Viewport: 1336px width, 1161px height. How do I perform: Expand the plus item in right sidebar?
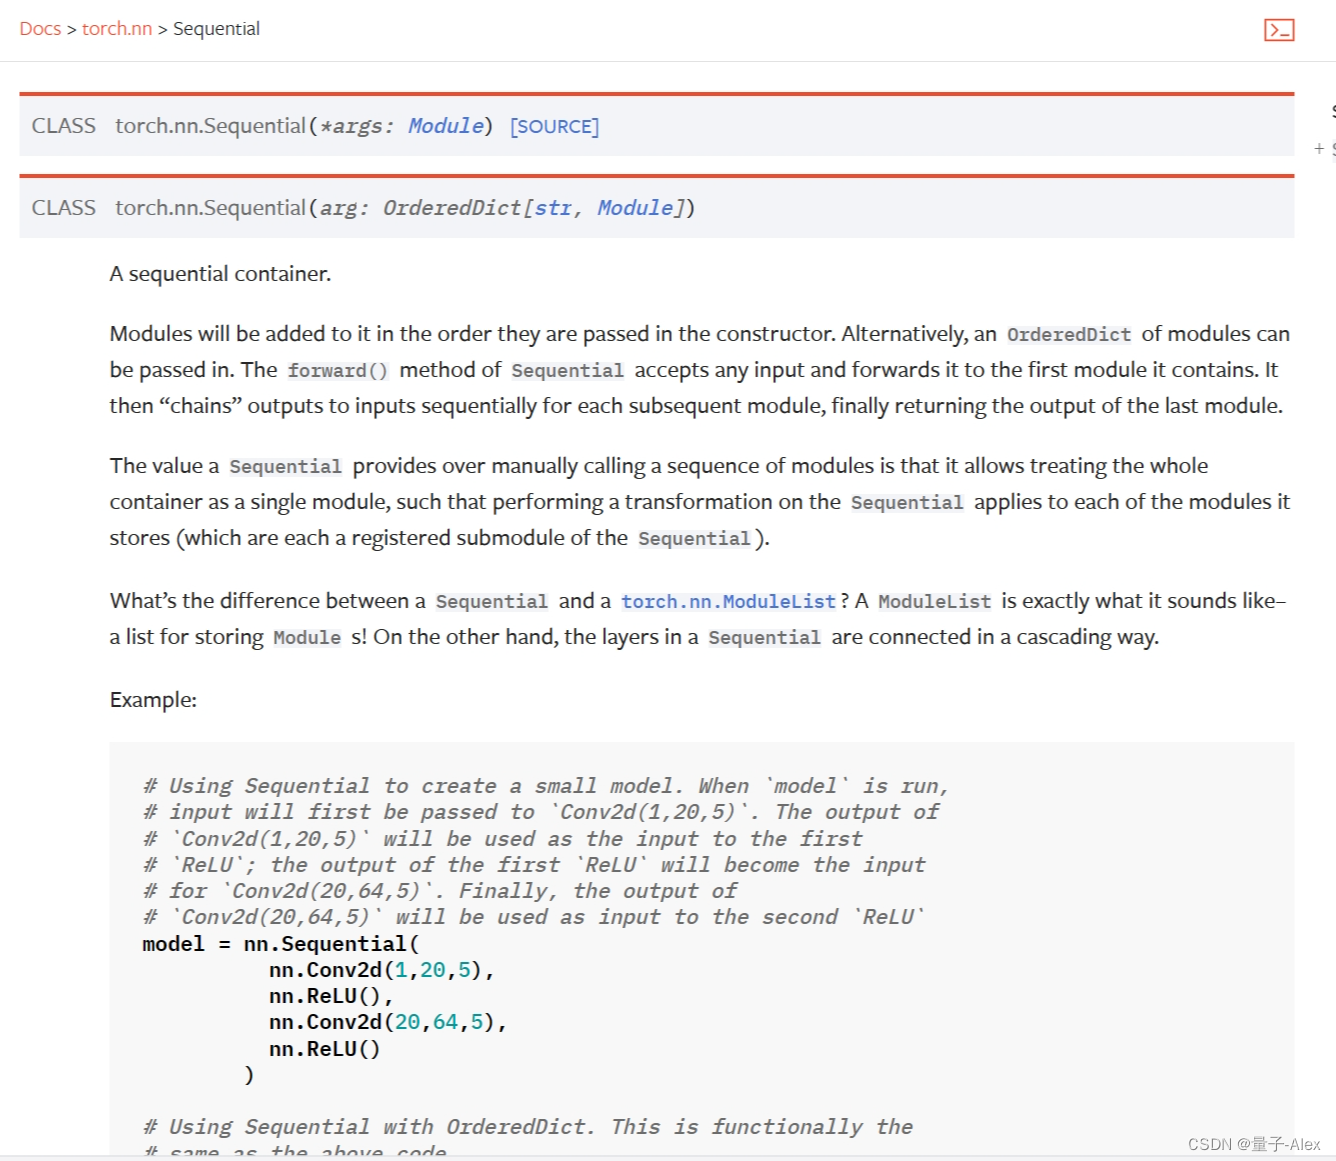click(x=1319, y=149)
